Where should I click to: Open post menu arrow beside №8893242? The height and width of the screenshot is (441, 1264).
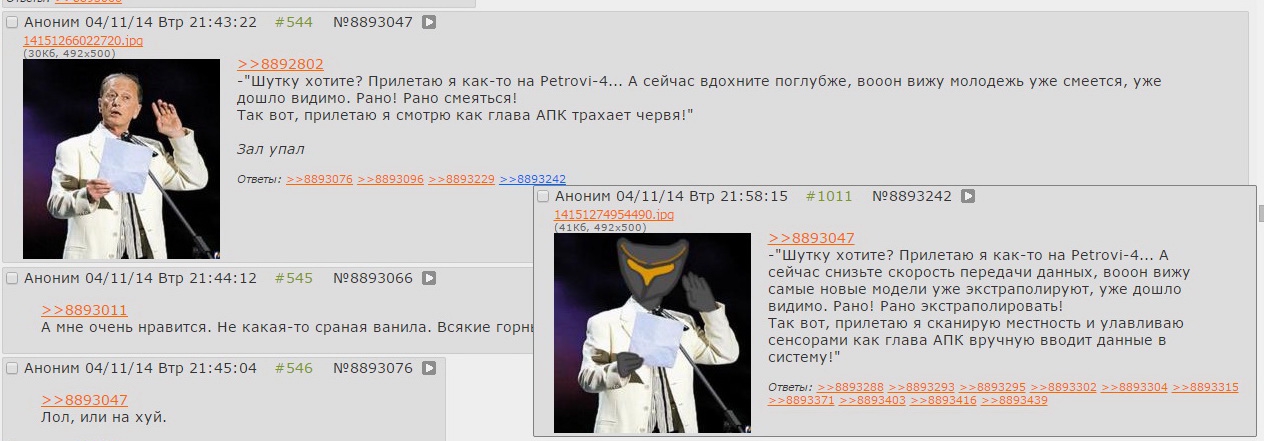coord(967,196)
